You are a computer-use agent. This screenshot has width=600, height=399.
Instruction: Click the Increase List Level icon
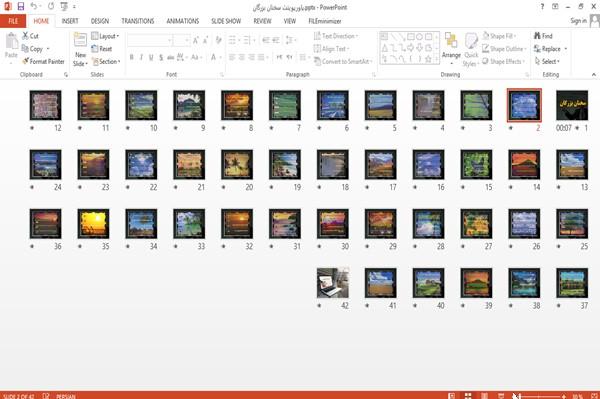click(x=276, y=40)
